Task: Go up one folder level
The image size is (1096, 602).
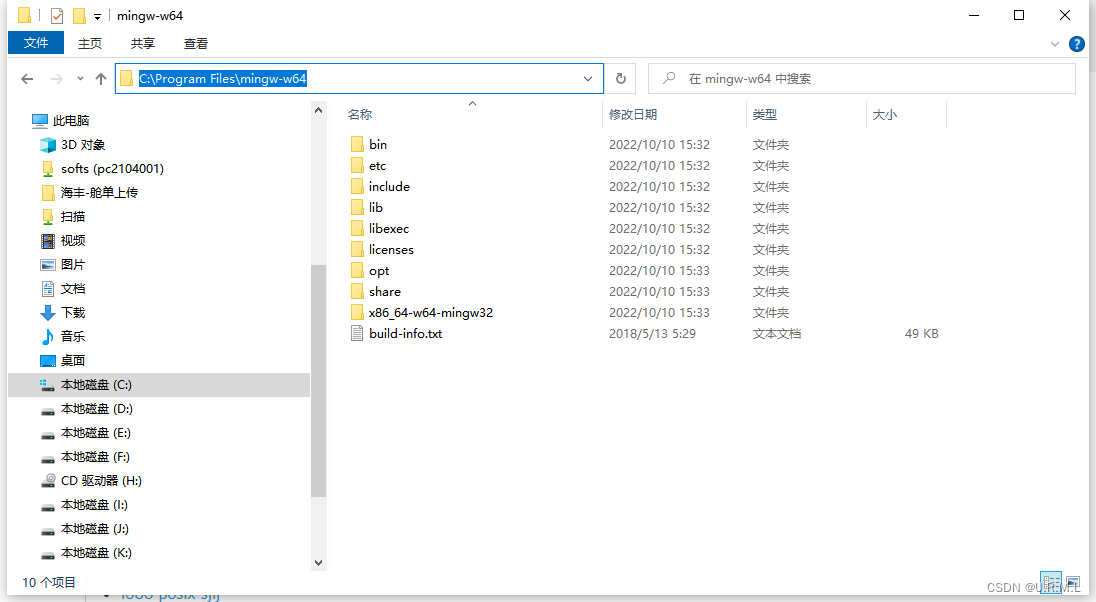Action: (101, 79)
